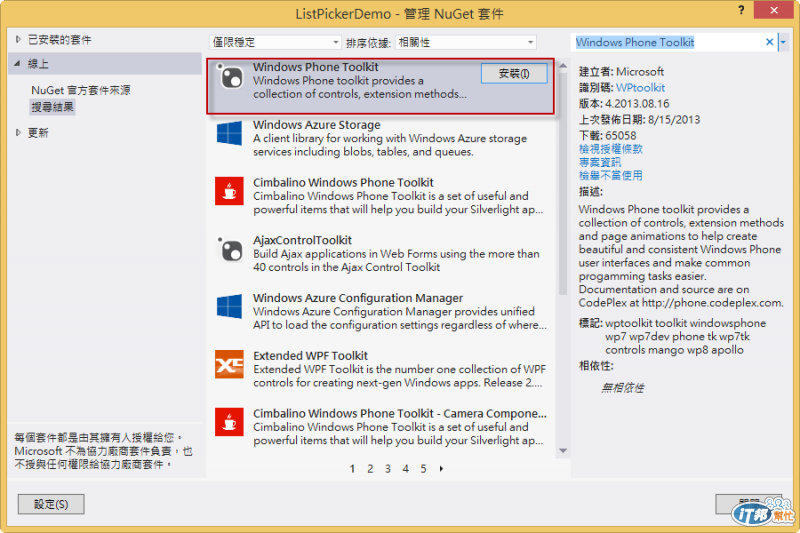Click the AjaxControlToolkit package icon
Screen dimensions: 800x533
(x=230, y=249)
